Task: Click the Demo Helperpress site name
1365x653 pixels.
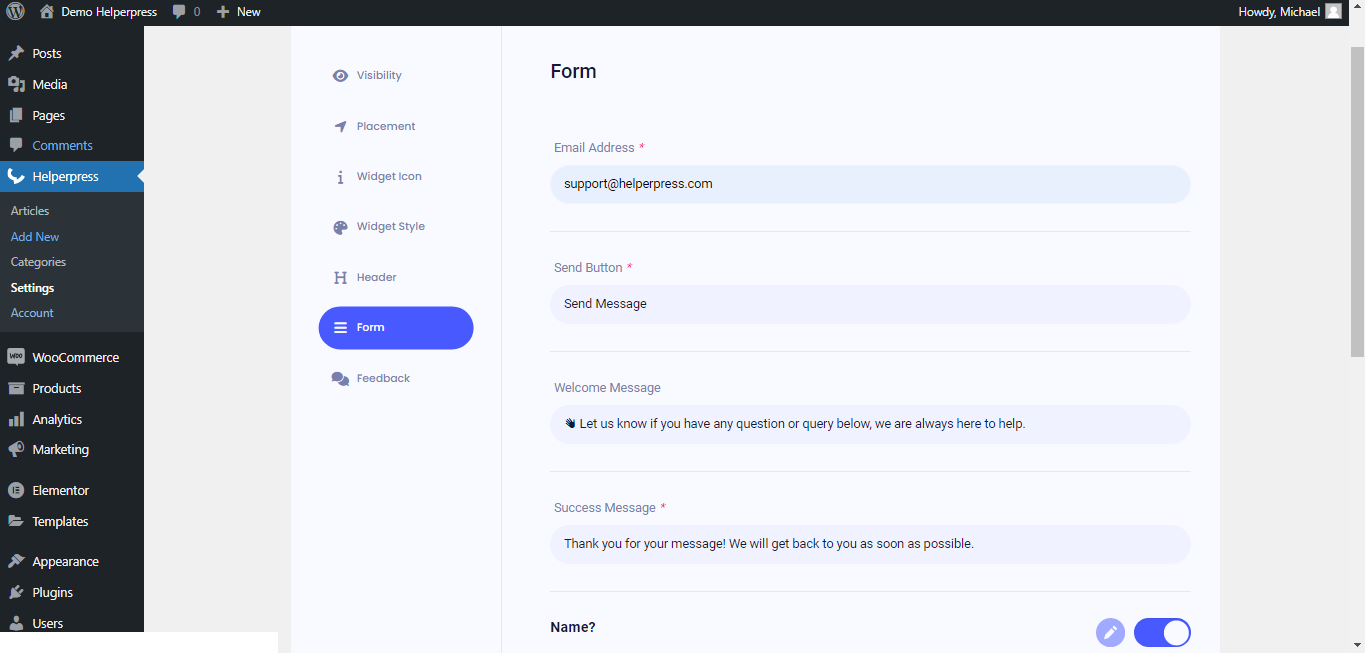Action: coord(109,12)
